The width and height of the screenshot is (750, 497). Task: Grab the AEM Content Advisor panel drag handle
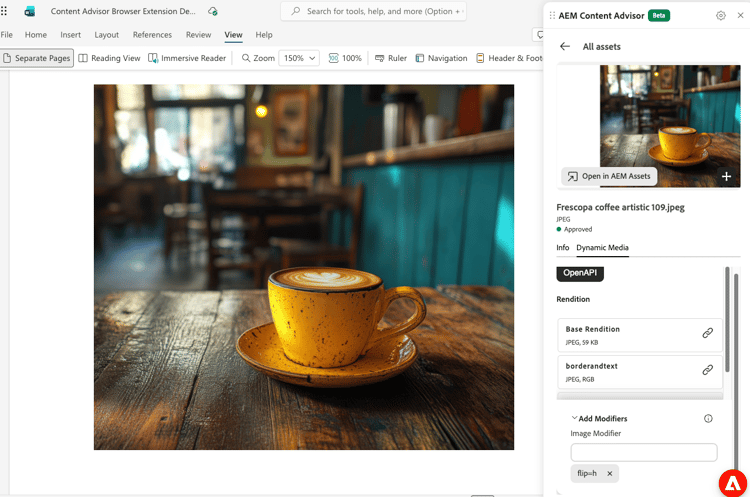click(x=552, y=15)
